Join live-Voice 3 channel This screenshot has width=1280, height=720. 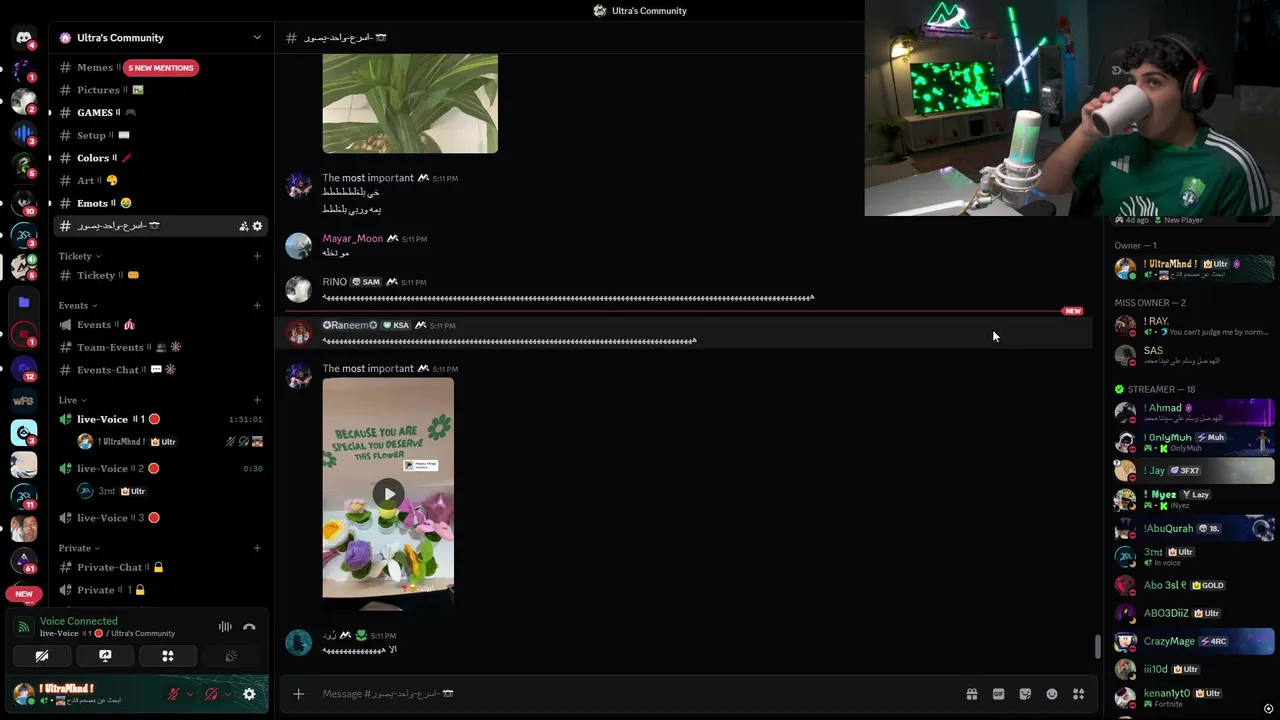(161, 518)
